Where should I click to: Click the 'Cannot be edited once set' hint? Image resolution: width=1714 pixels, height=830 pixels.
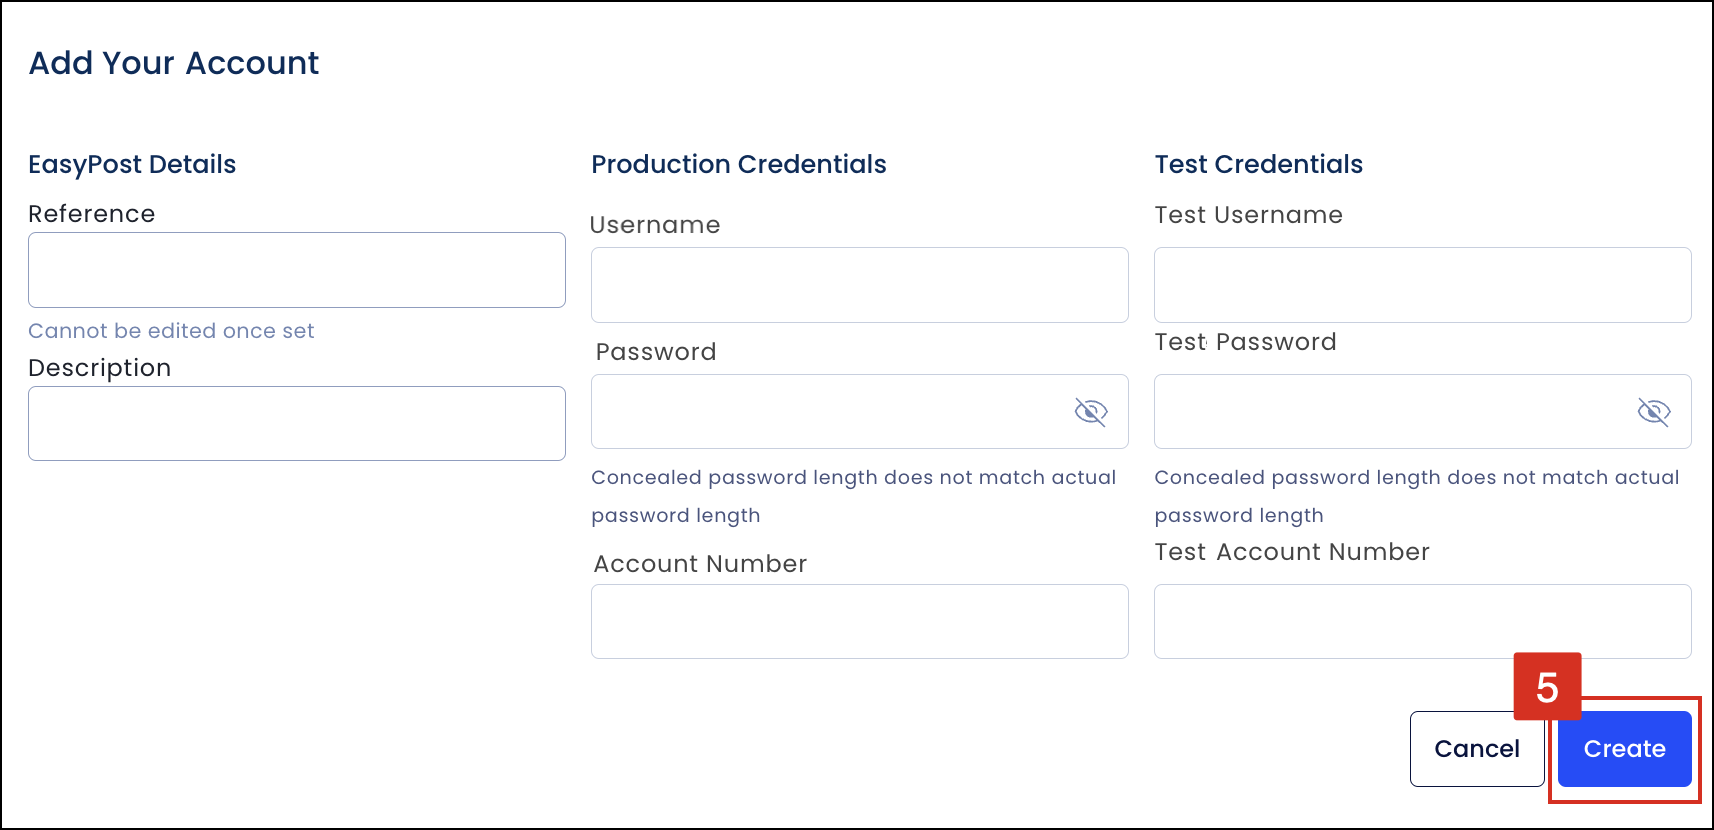[171, 331]
